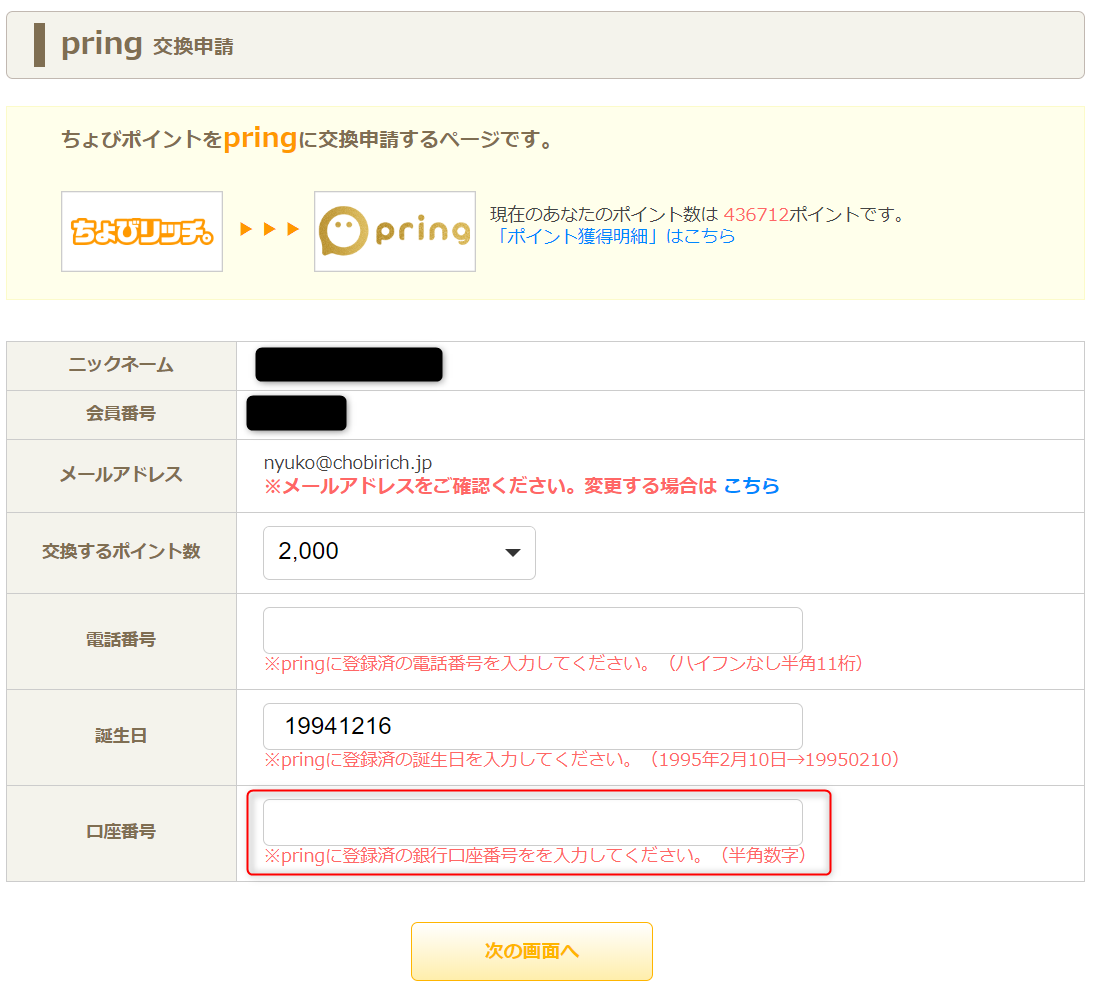Click the 436712 points value text
Viewport: 1112px width, 1004px height.
(756, 214)
